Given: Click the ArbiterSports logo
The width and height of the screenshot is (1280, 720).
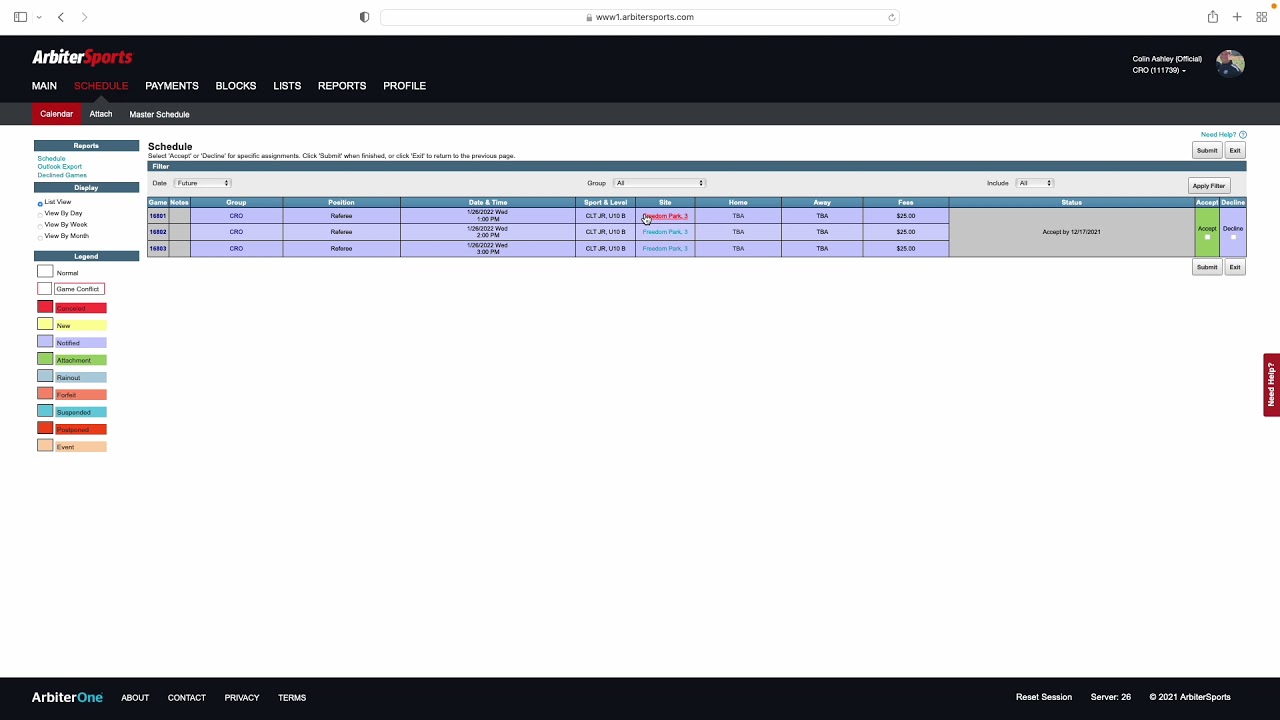Looking at the screenshot, I should pos(82,57).
